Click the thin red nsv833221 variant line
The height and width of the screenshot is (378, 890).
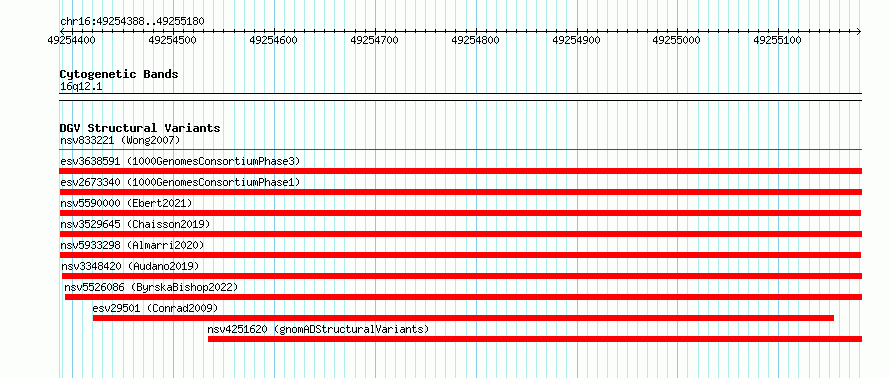click(x=460, y=149)
